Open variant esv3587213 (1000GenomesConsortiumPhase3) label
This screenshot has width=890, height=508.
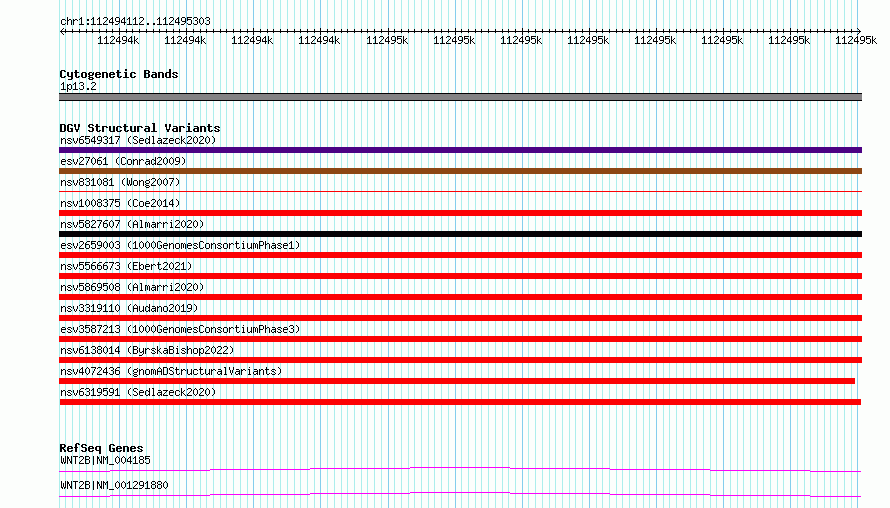180,329
